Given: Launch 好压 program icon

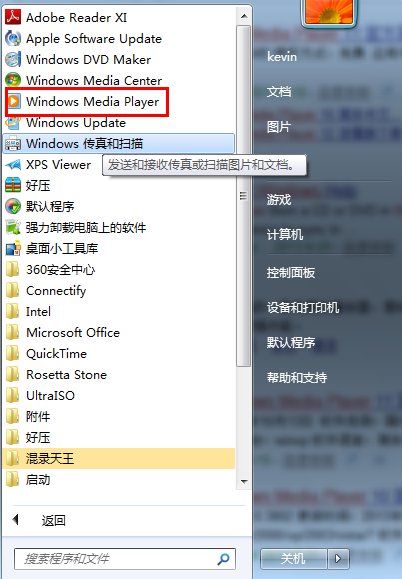Looking at the screenshot, I should coord(13,185).
